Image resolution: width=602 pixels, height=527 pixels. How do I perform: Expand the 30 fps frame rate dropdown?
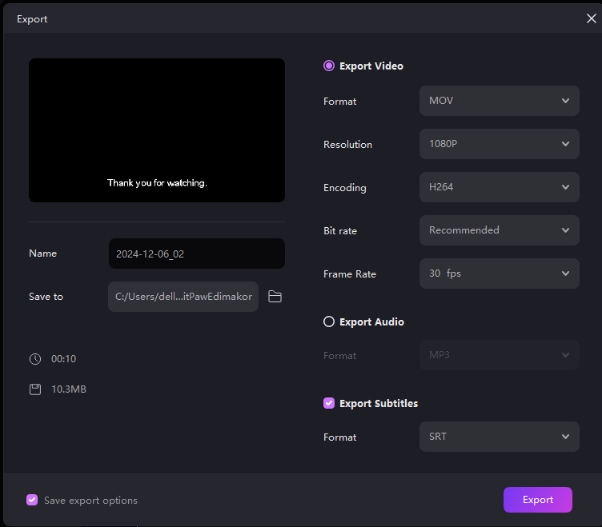point(498,273)
